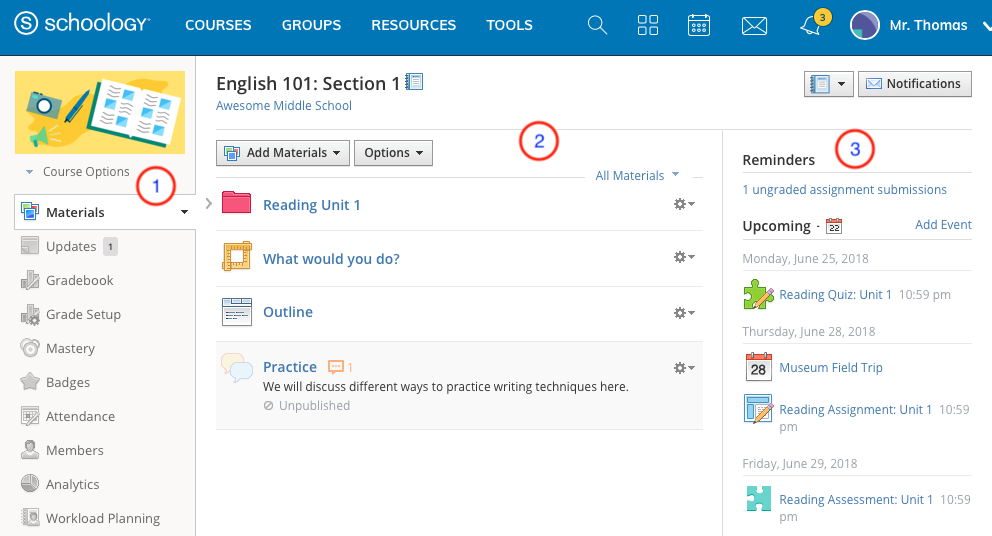
Task: Select Members in the sidebar
Action: click(75, 450)
